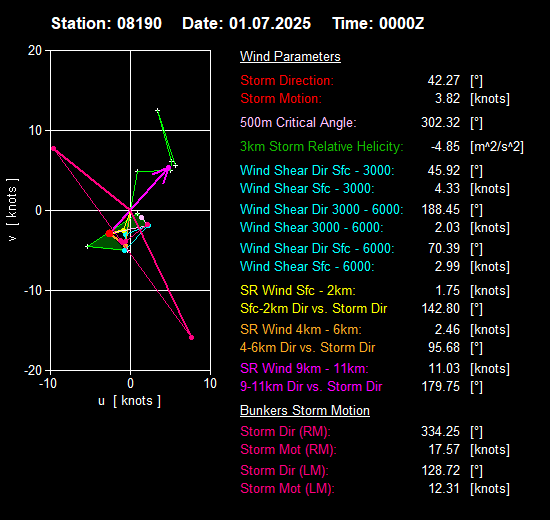Select the SR Wind 9km - 11km label

[304, 368]
